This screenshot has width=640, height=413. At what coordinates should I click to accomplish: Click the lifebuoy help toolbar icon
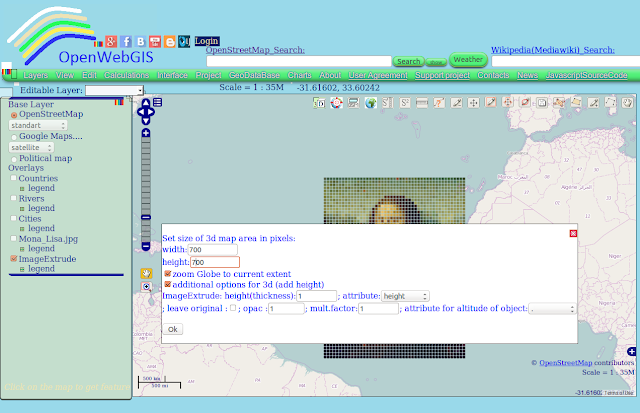(x=336, y=103)
